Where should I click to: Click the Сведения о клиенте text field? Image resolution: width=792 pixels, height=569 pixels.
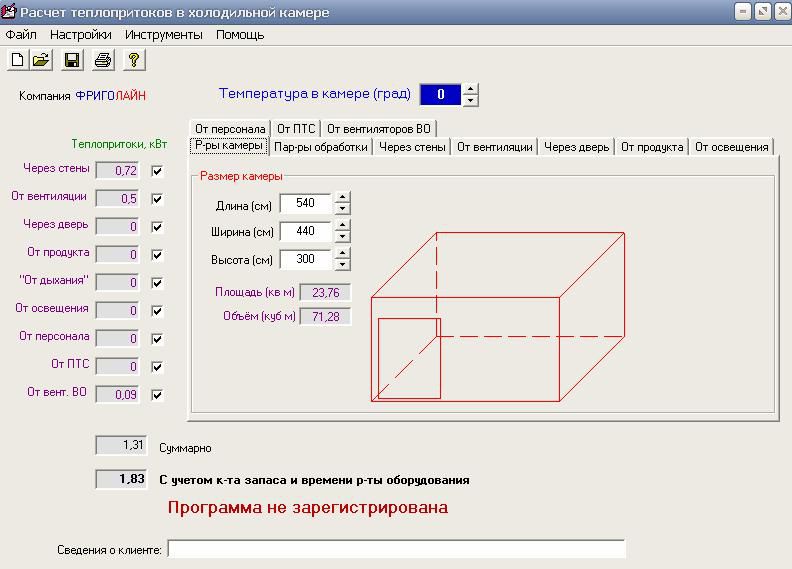[396, 549]
